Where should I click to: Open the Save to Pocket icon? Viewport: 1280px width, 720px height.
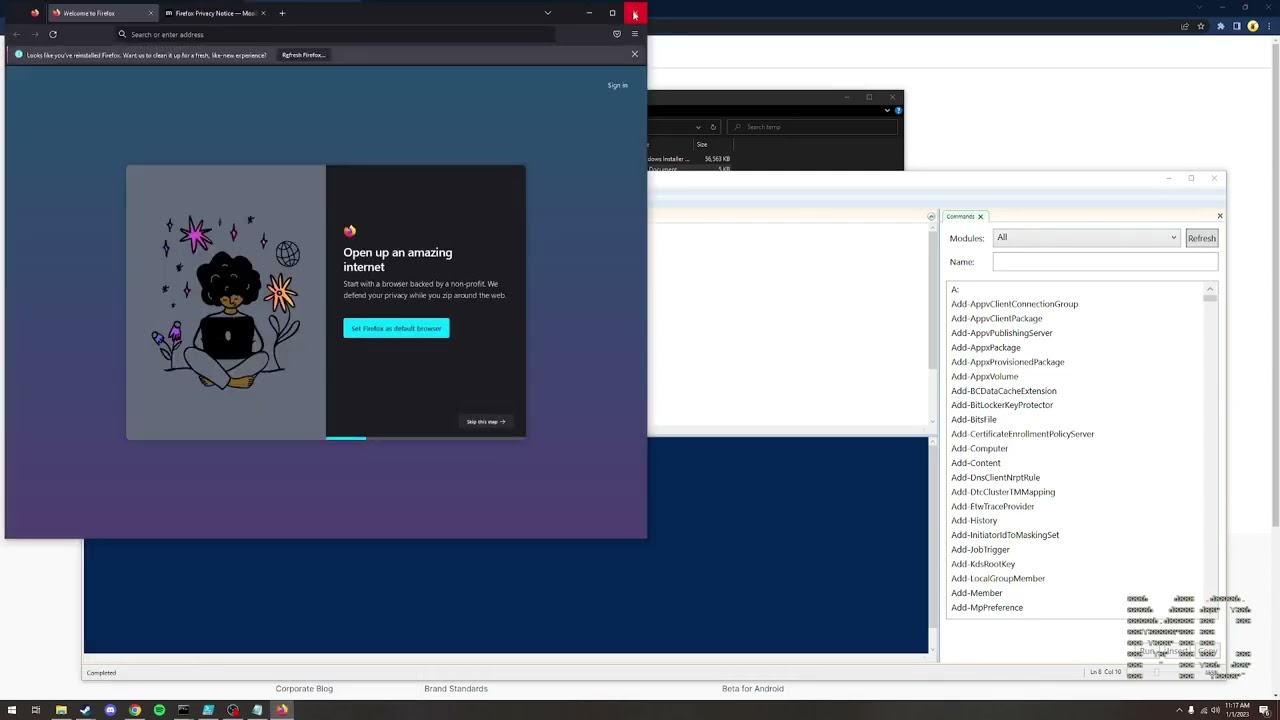pos(616,34)
